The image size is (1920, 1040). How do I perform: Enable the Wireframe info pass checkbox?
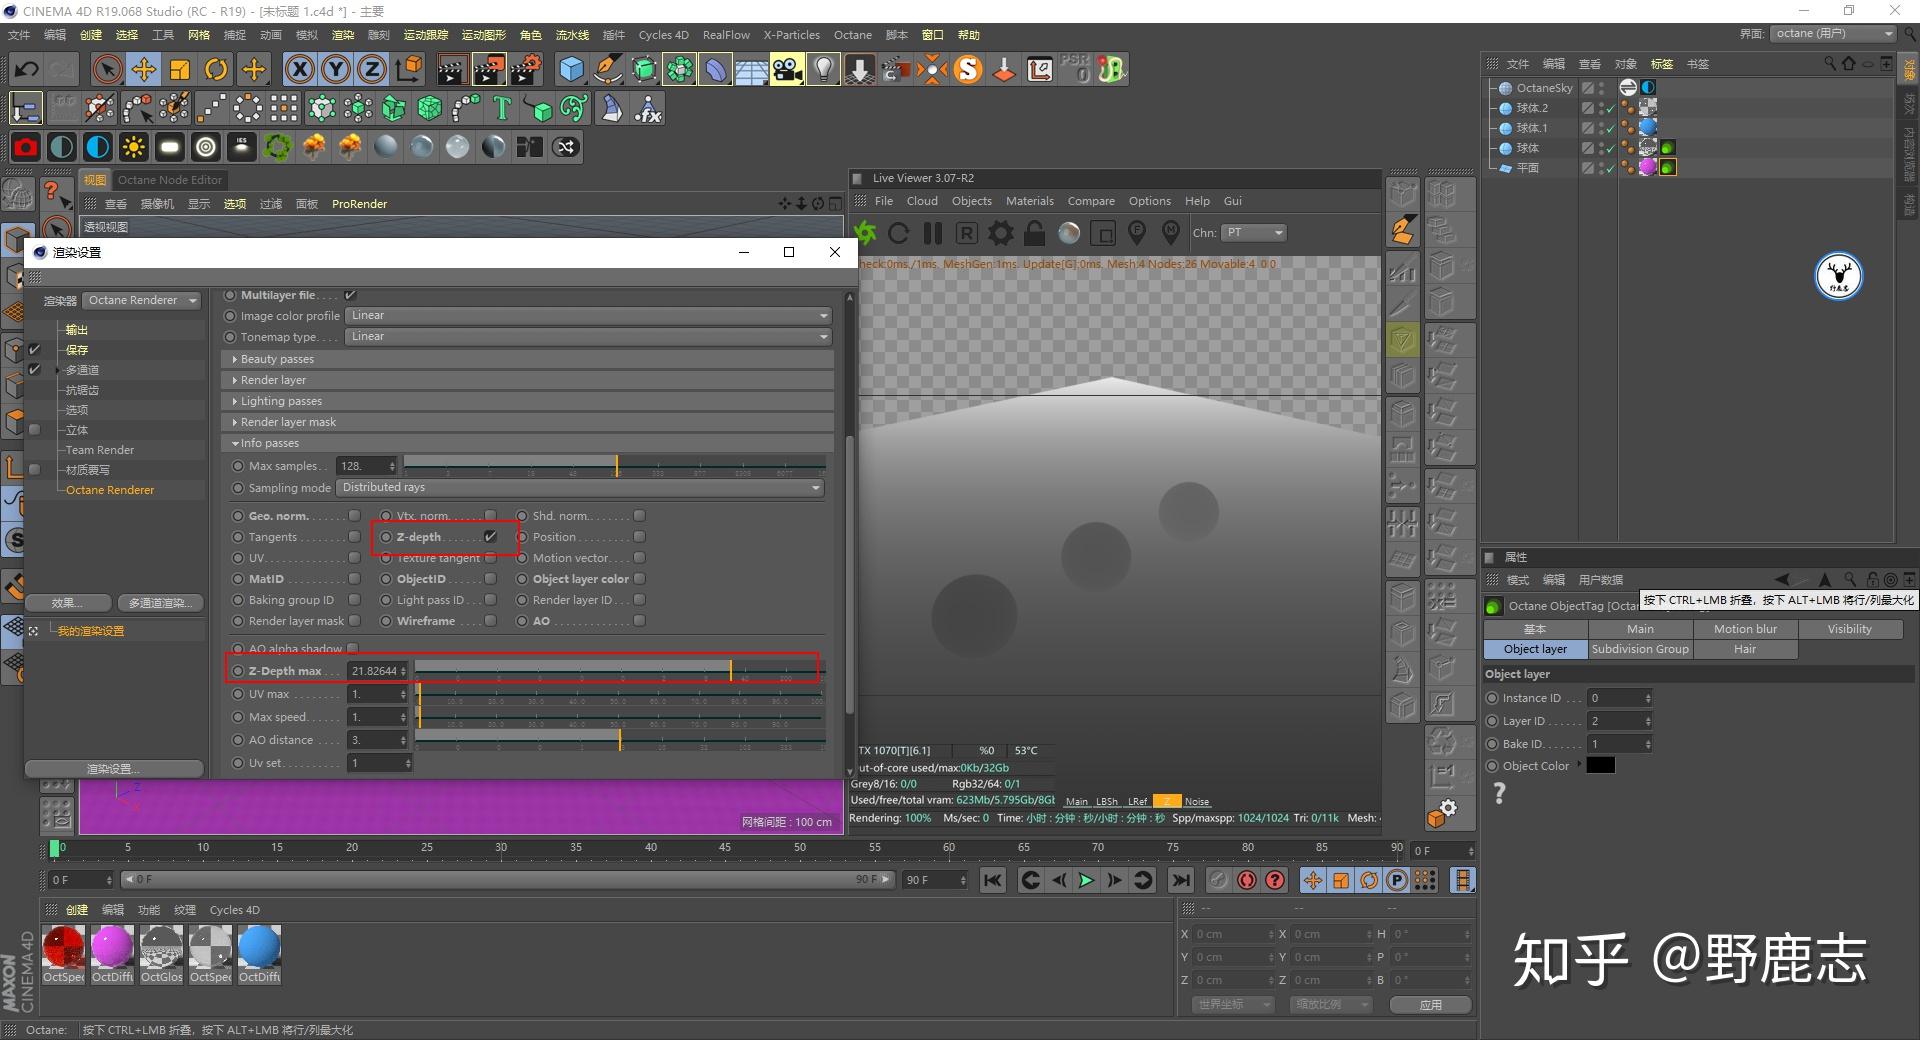[x=490, y=621]
